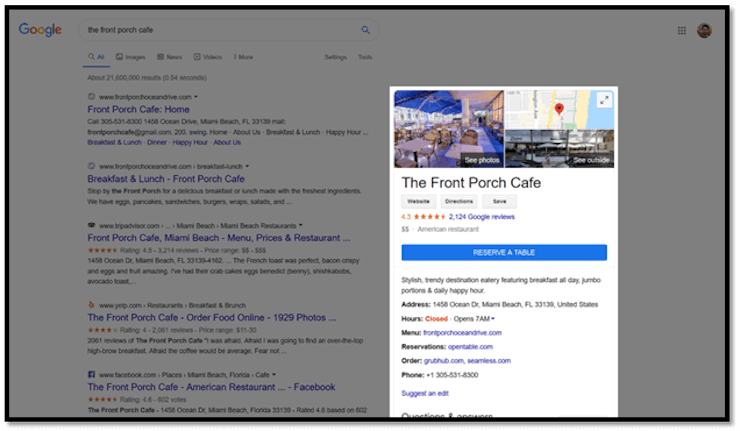
Task: Open the Dinner sitelink
Action: [x=157, y=142]
